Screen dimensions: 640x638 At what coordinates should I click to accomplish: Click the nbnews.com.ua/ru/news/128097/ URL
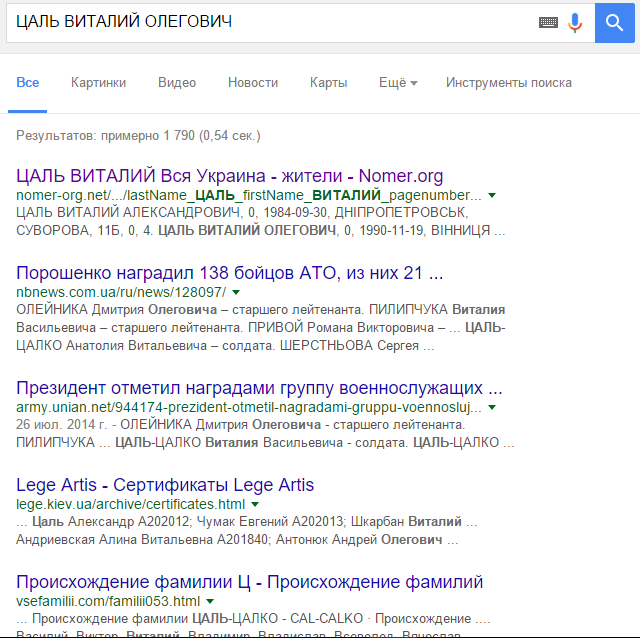(121, 292)
